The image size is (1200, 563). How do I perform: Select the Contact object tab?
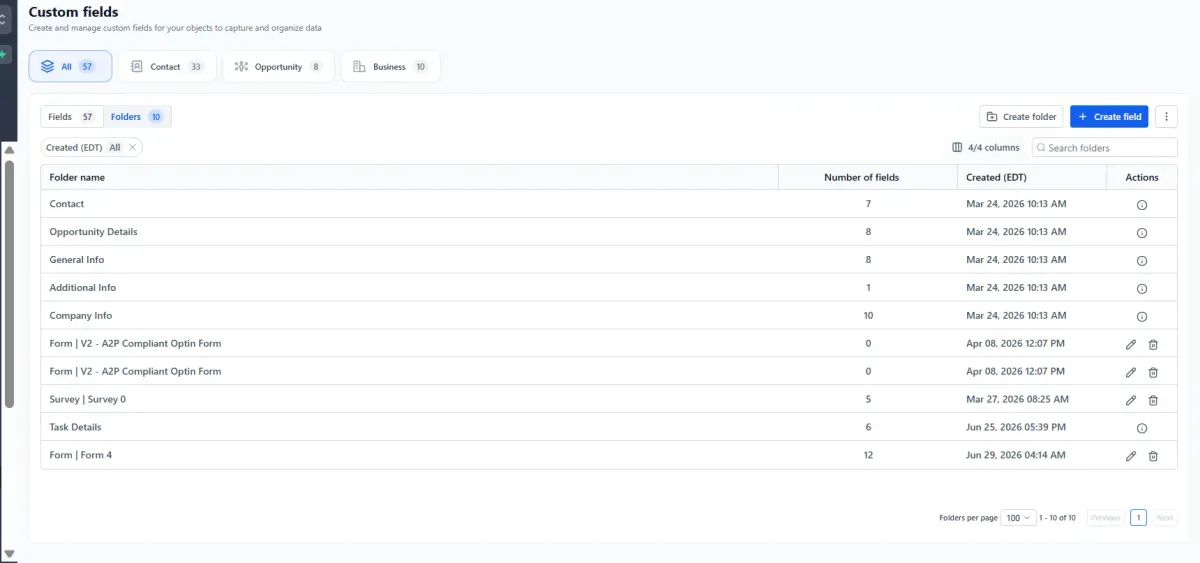(x=167, y=67)
